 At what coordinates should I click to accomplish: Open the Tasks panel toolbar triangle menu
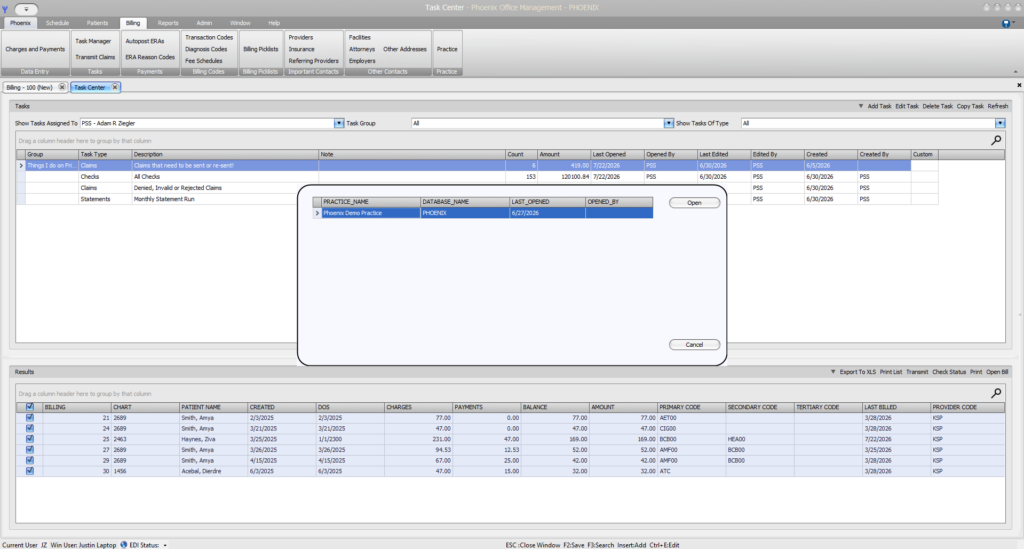tap(861, 106)
